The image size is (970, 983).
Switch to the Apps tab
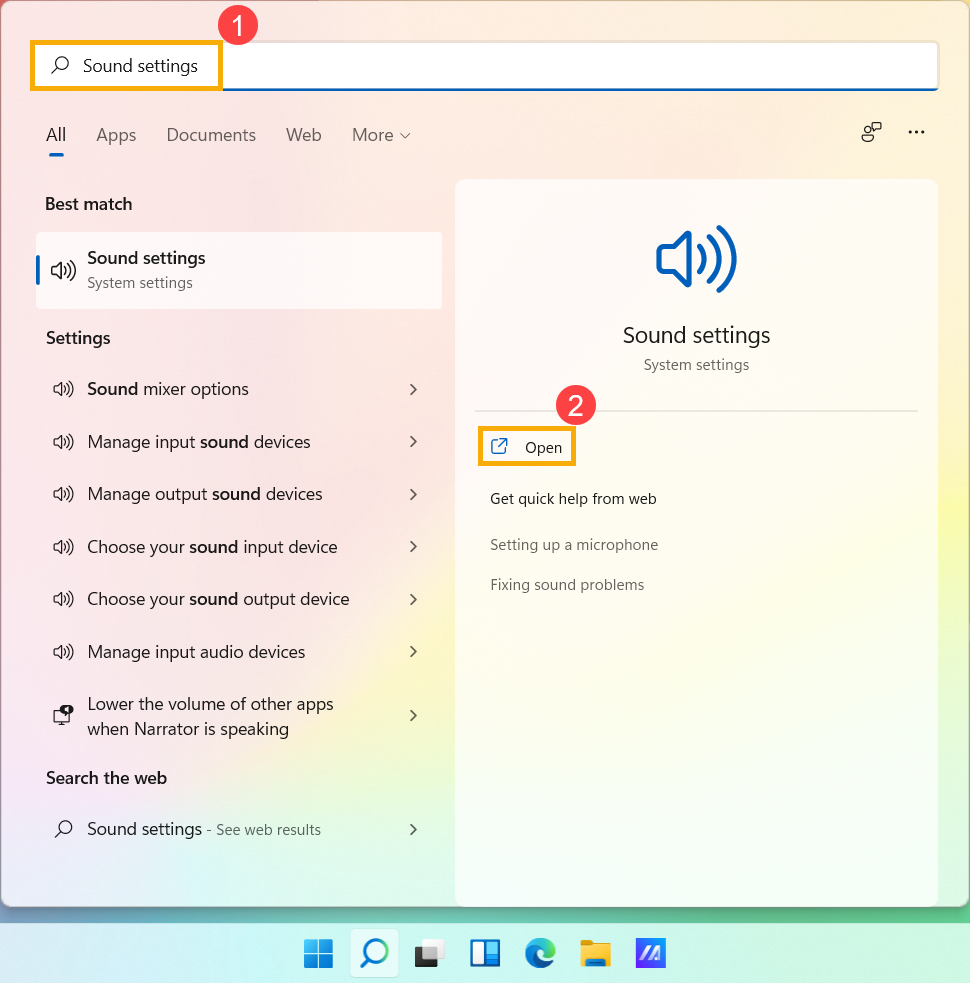tap(116, 135)
